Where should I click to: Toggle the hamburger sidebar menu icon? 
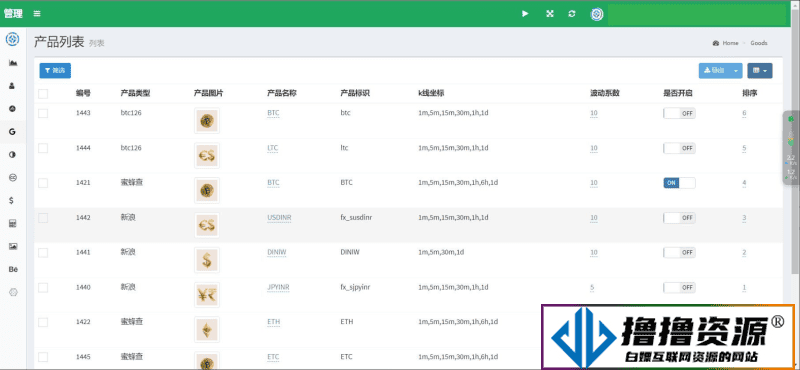tap(37, 14)
